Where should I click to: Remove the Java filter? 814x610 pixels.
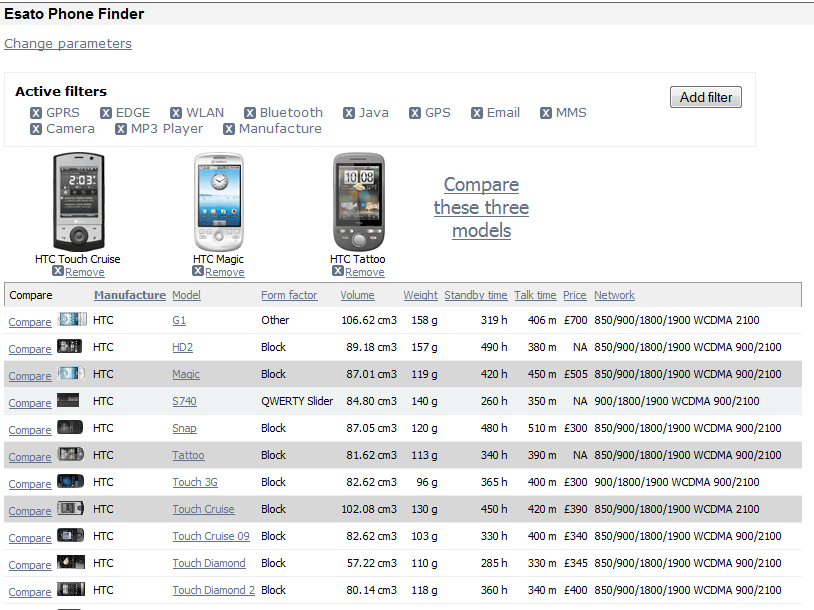coord(349,113)
